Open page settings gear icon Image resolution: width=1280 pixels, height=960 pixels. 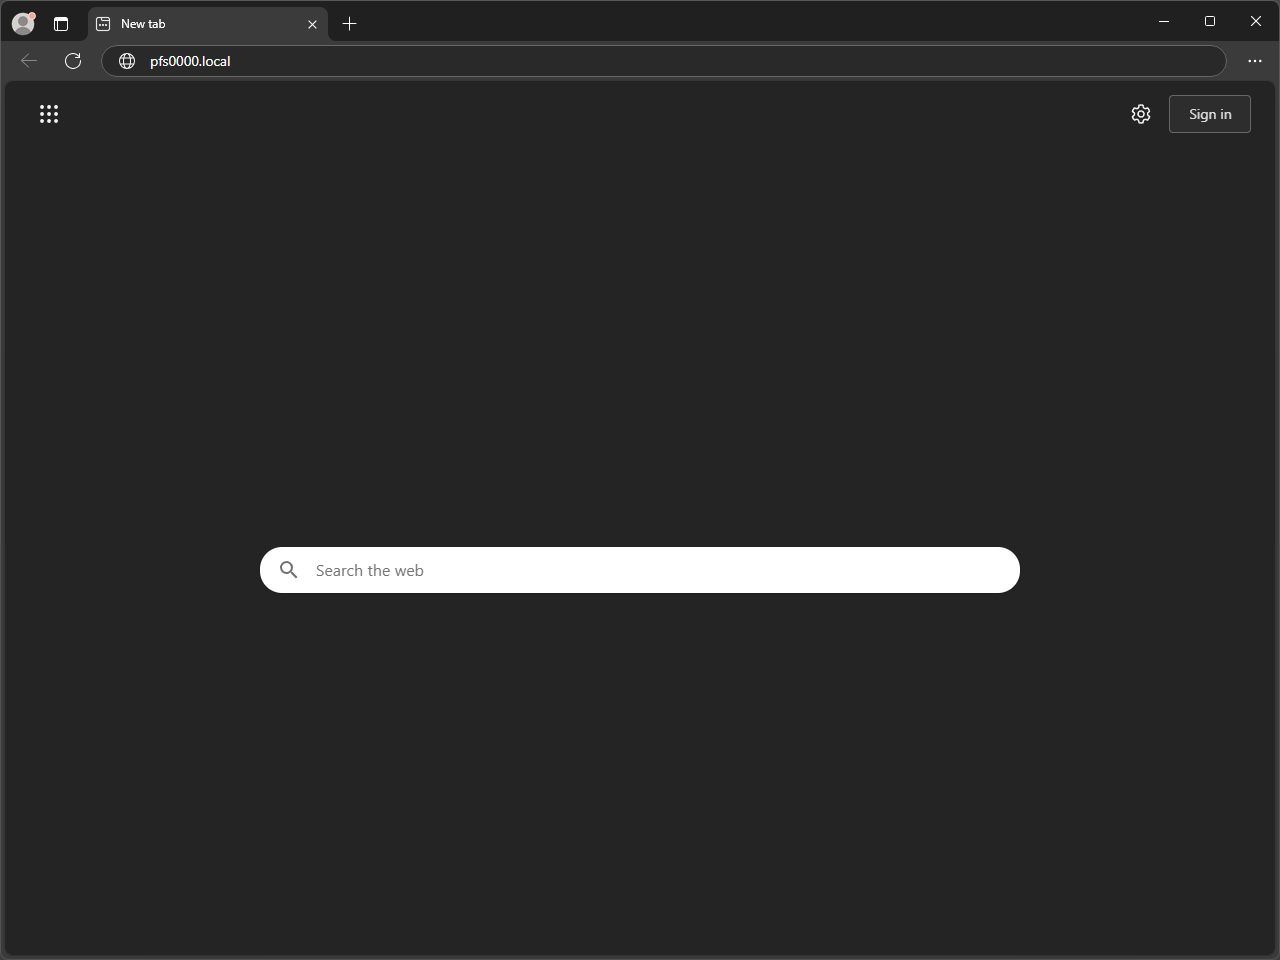point(1141,114)
